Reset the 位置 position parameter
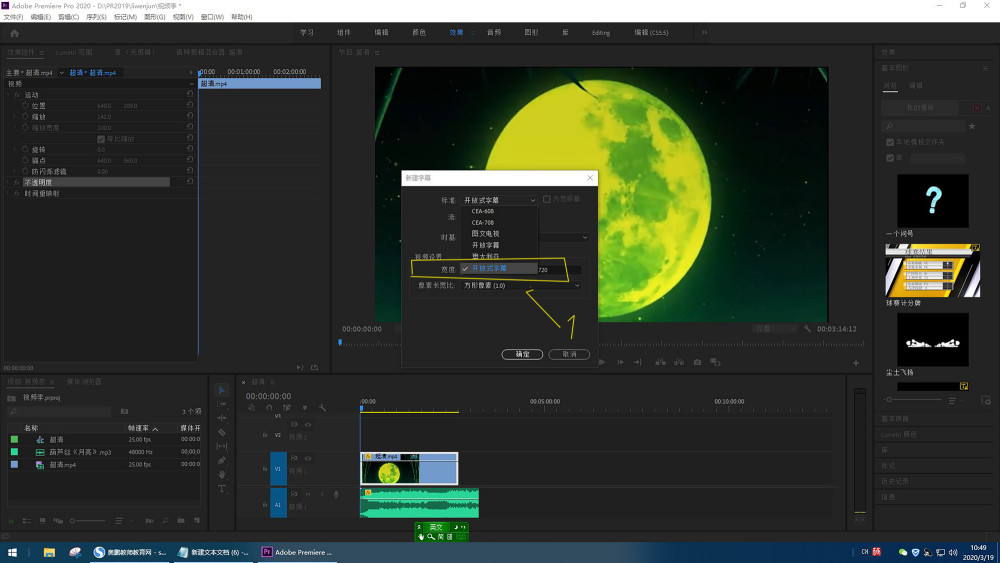 (190, 105)
